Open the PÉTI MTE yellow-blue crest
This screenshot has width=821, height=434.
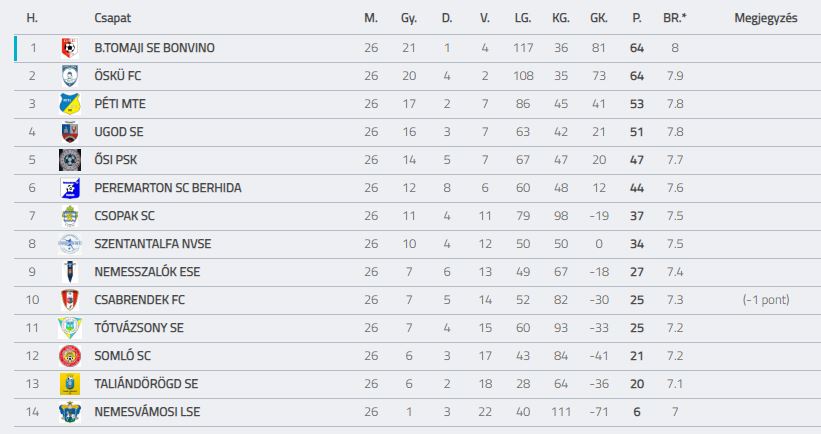[x=70, y=104]
